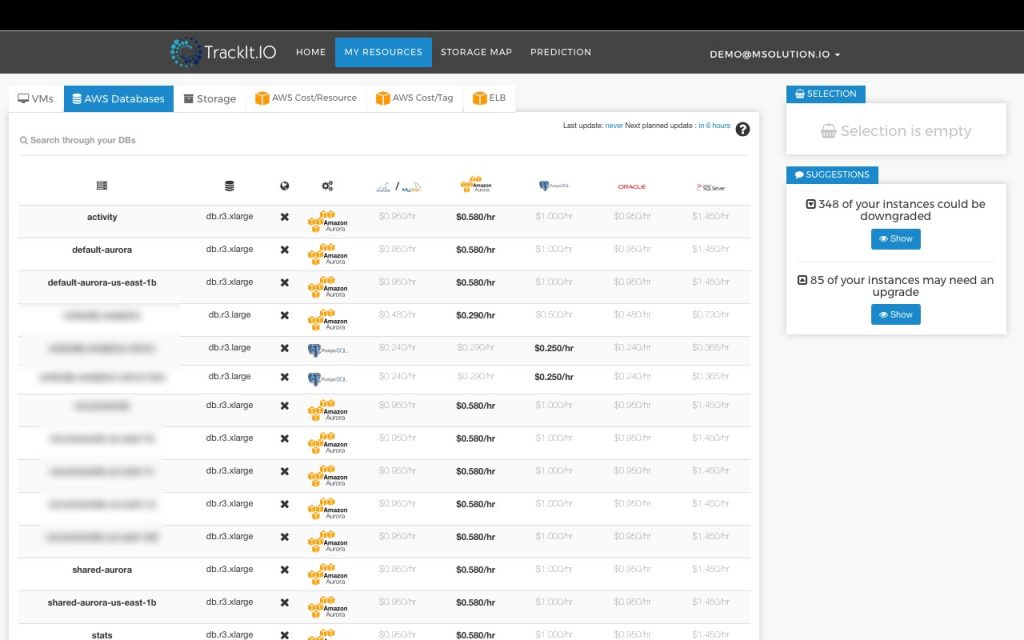Click the Oracle column header icon
Screen dimensions: 1024x640
pos(630,185)
